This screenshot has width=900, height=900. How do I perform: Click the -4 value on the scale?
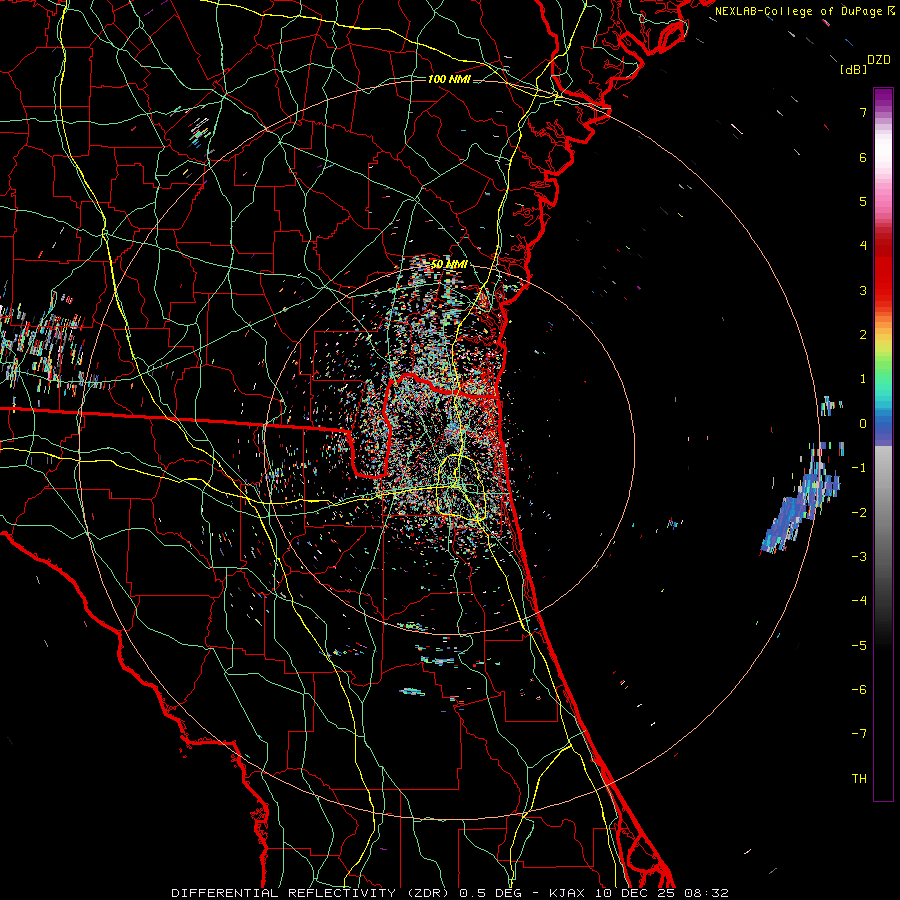[x=859, y=600]
